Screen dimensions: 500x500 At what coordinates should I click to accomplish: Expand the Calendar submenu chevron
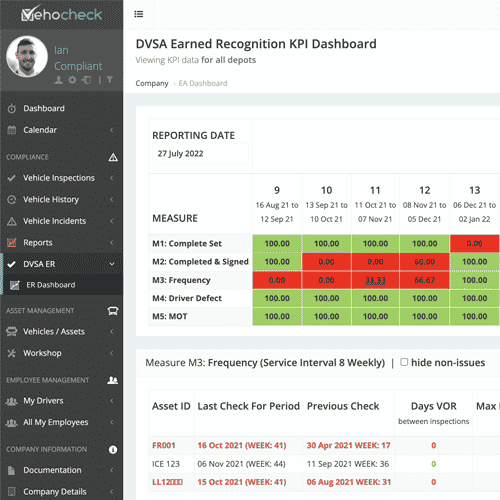pyautogui.click(x=112, y=130)
